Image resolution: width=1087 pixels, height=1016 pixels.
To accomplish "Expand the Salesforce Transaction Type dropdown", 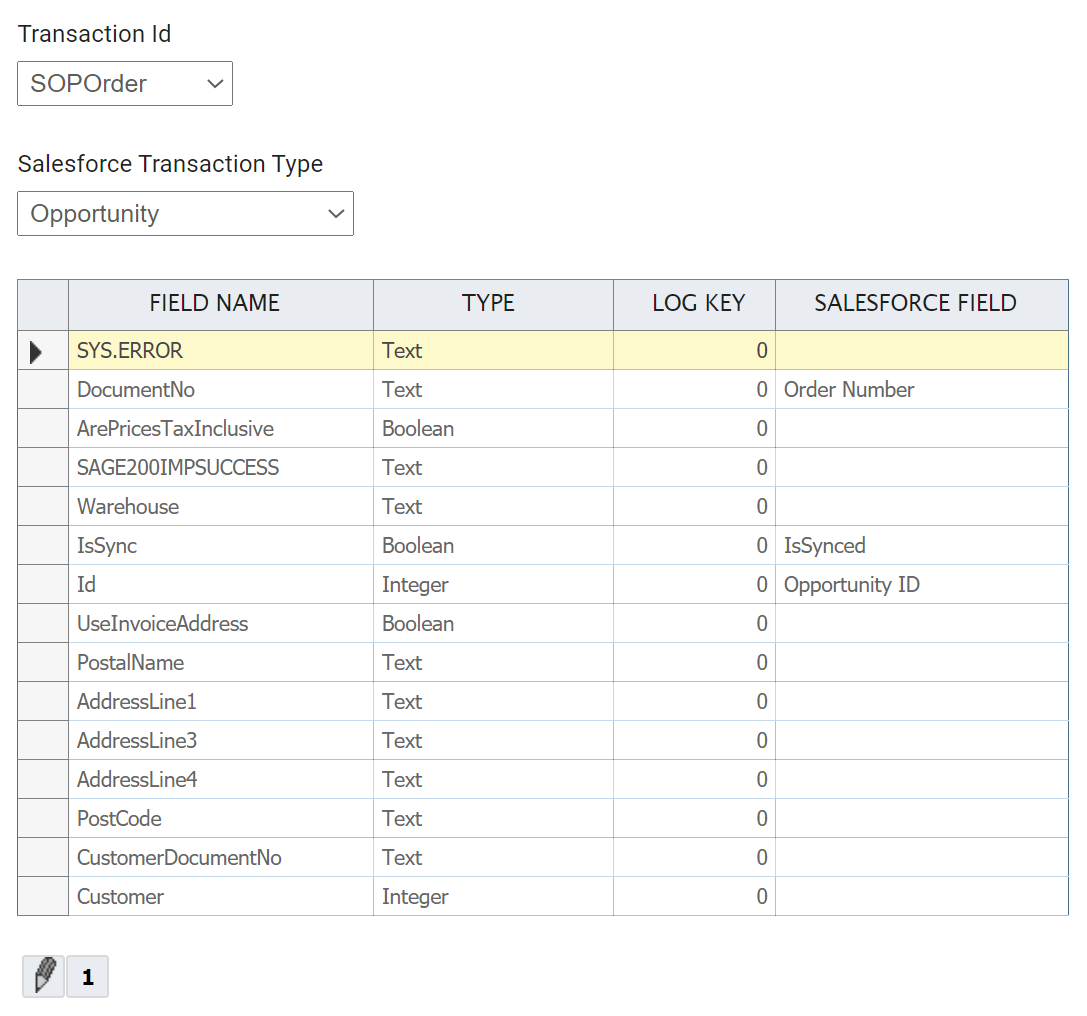I will [185, 214].
